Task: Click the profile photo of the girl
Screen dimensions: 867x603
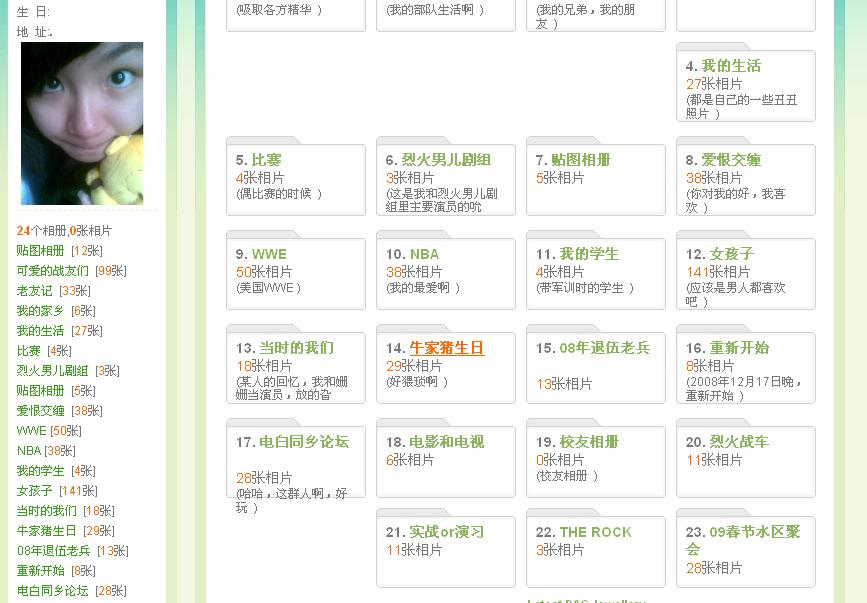Action: tap(82, 123)
